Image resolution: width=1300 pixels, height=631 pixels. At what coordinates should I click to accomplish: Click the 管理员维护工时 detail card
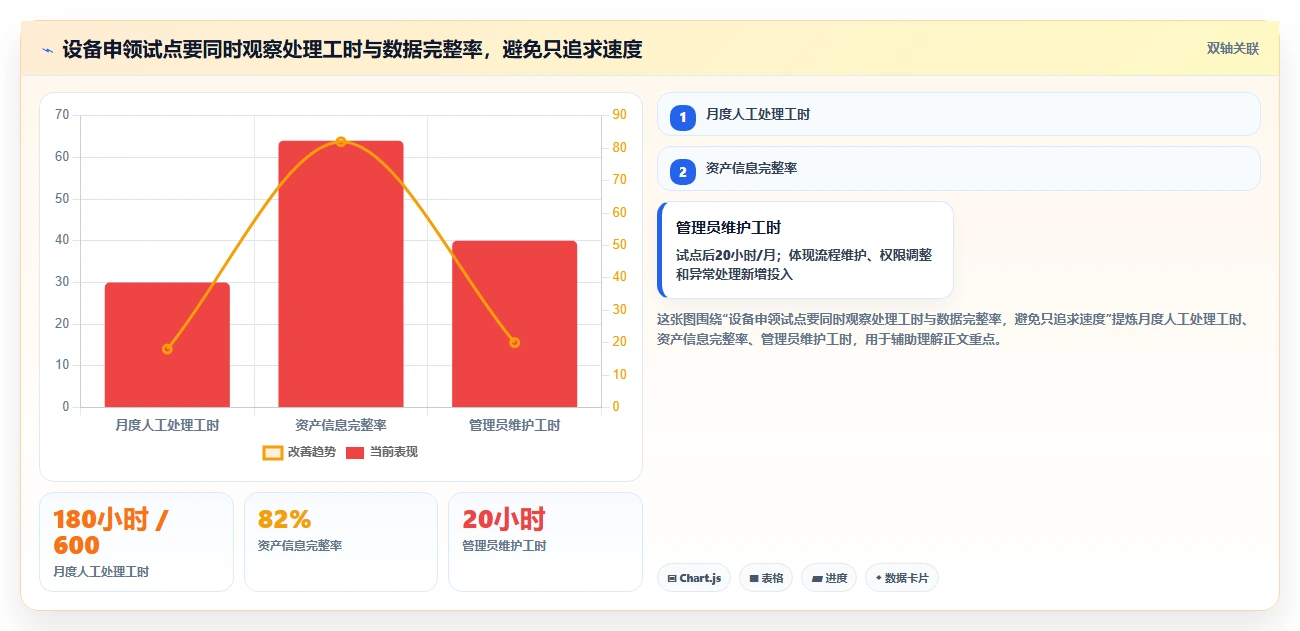[805, 250]
